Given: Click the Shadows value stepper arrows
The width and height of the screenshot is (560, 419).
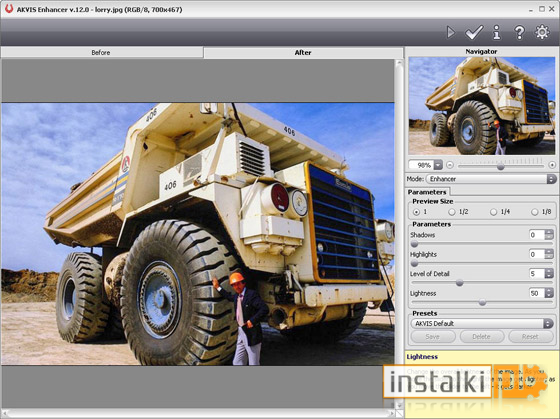Looking at the screenshot, I should point(549,235).
